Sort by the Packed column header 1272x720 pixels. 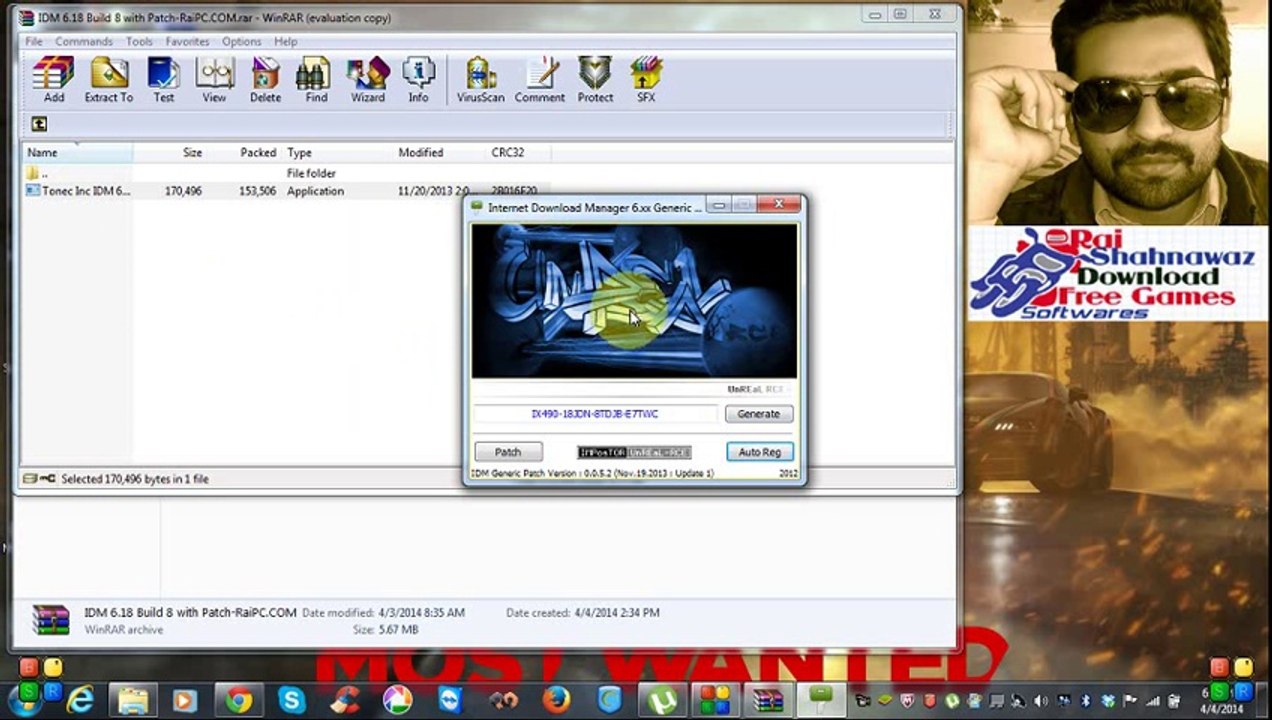243,153
